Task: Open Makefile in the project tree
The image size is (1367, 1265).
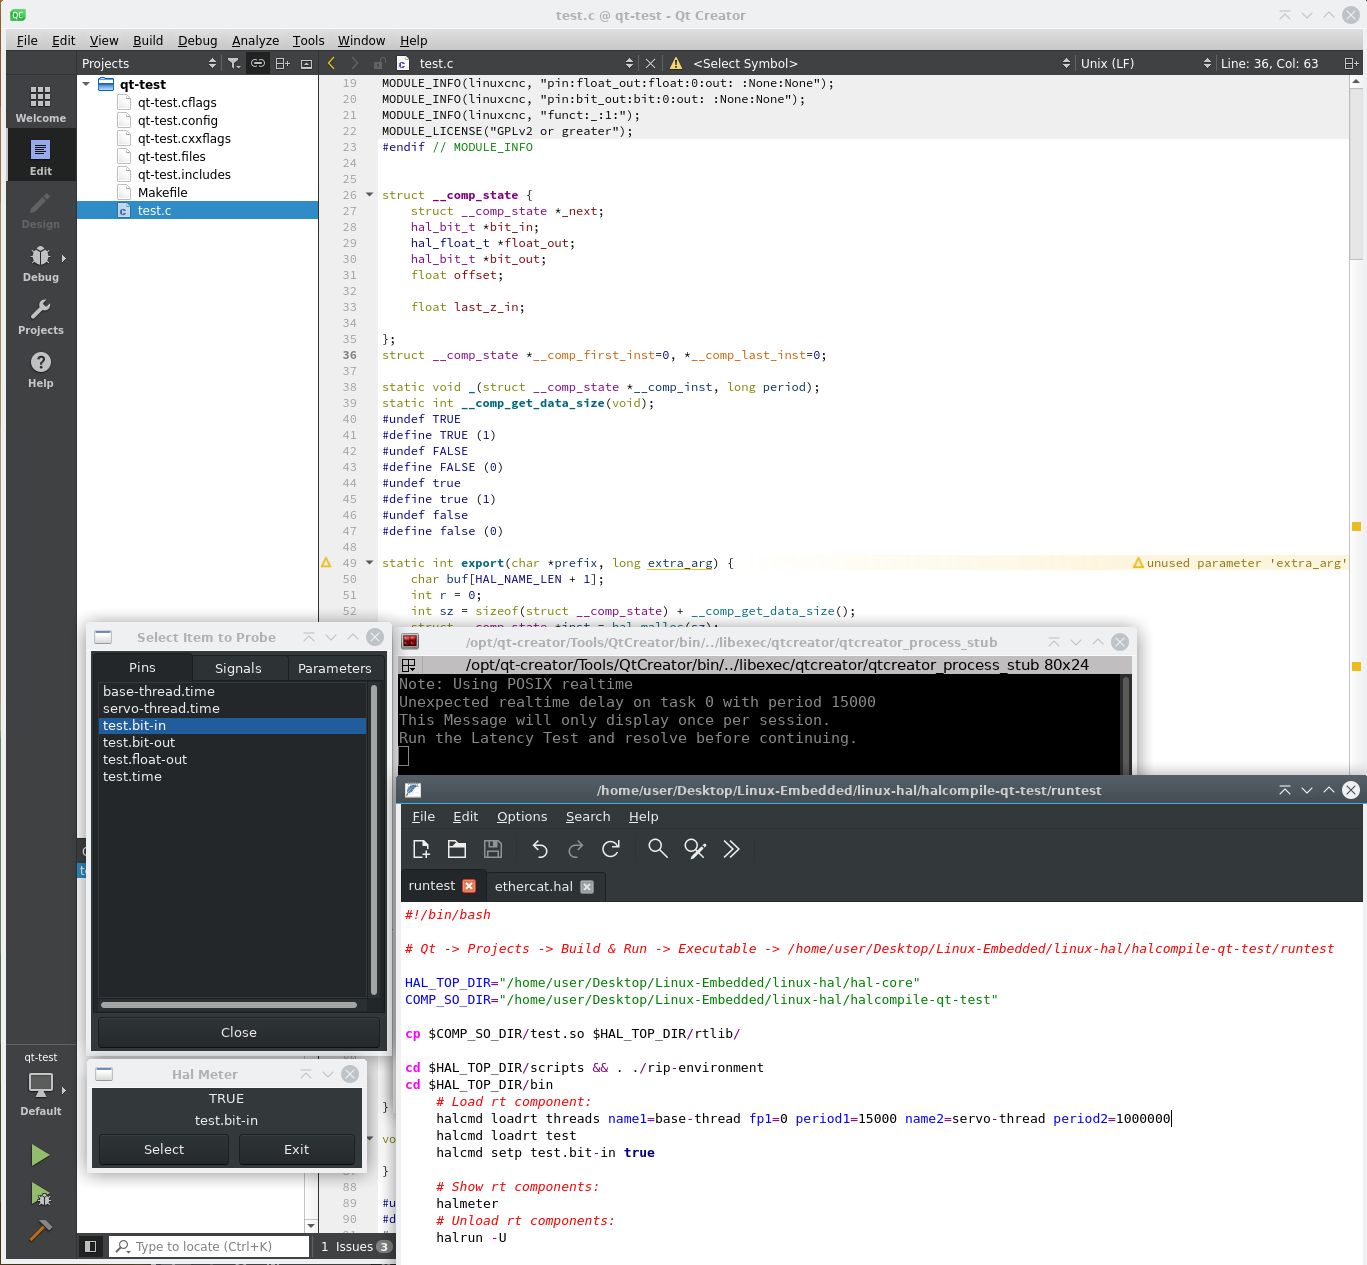Action: point(162,193)
